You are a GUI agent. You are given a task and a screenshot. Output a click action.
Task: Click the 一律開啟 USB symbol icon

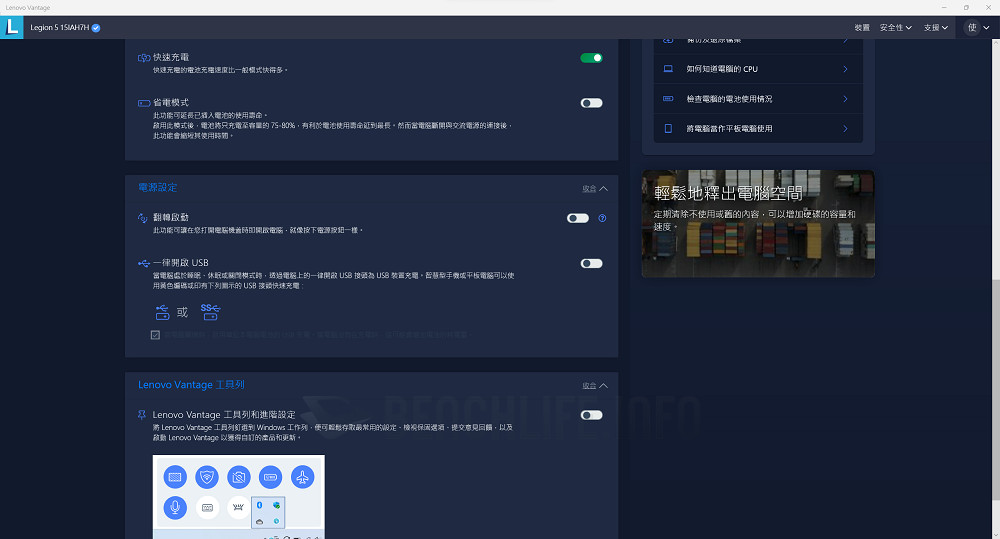144,263
